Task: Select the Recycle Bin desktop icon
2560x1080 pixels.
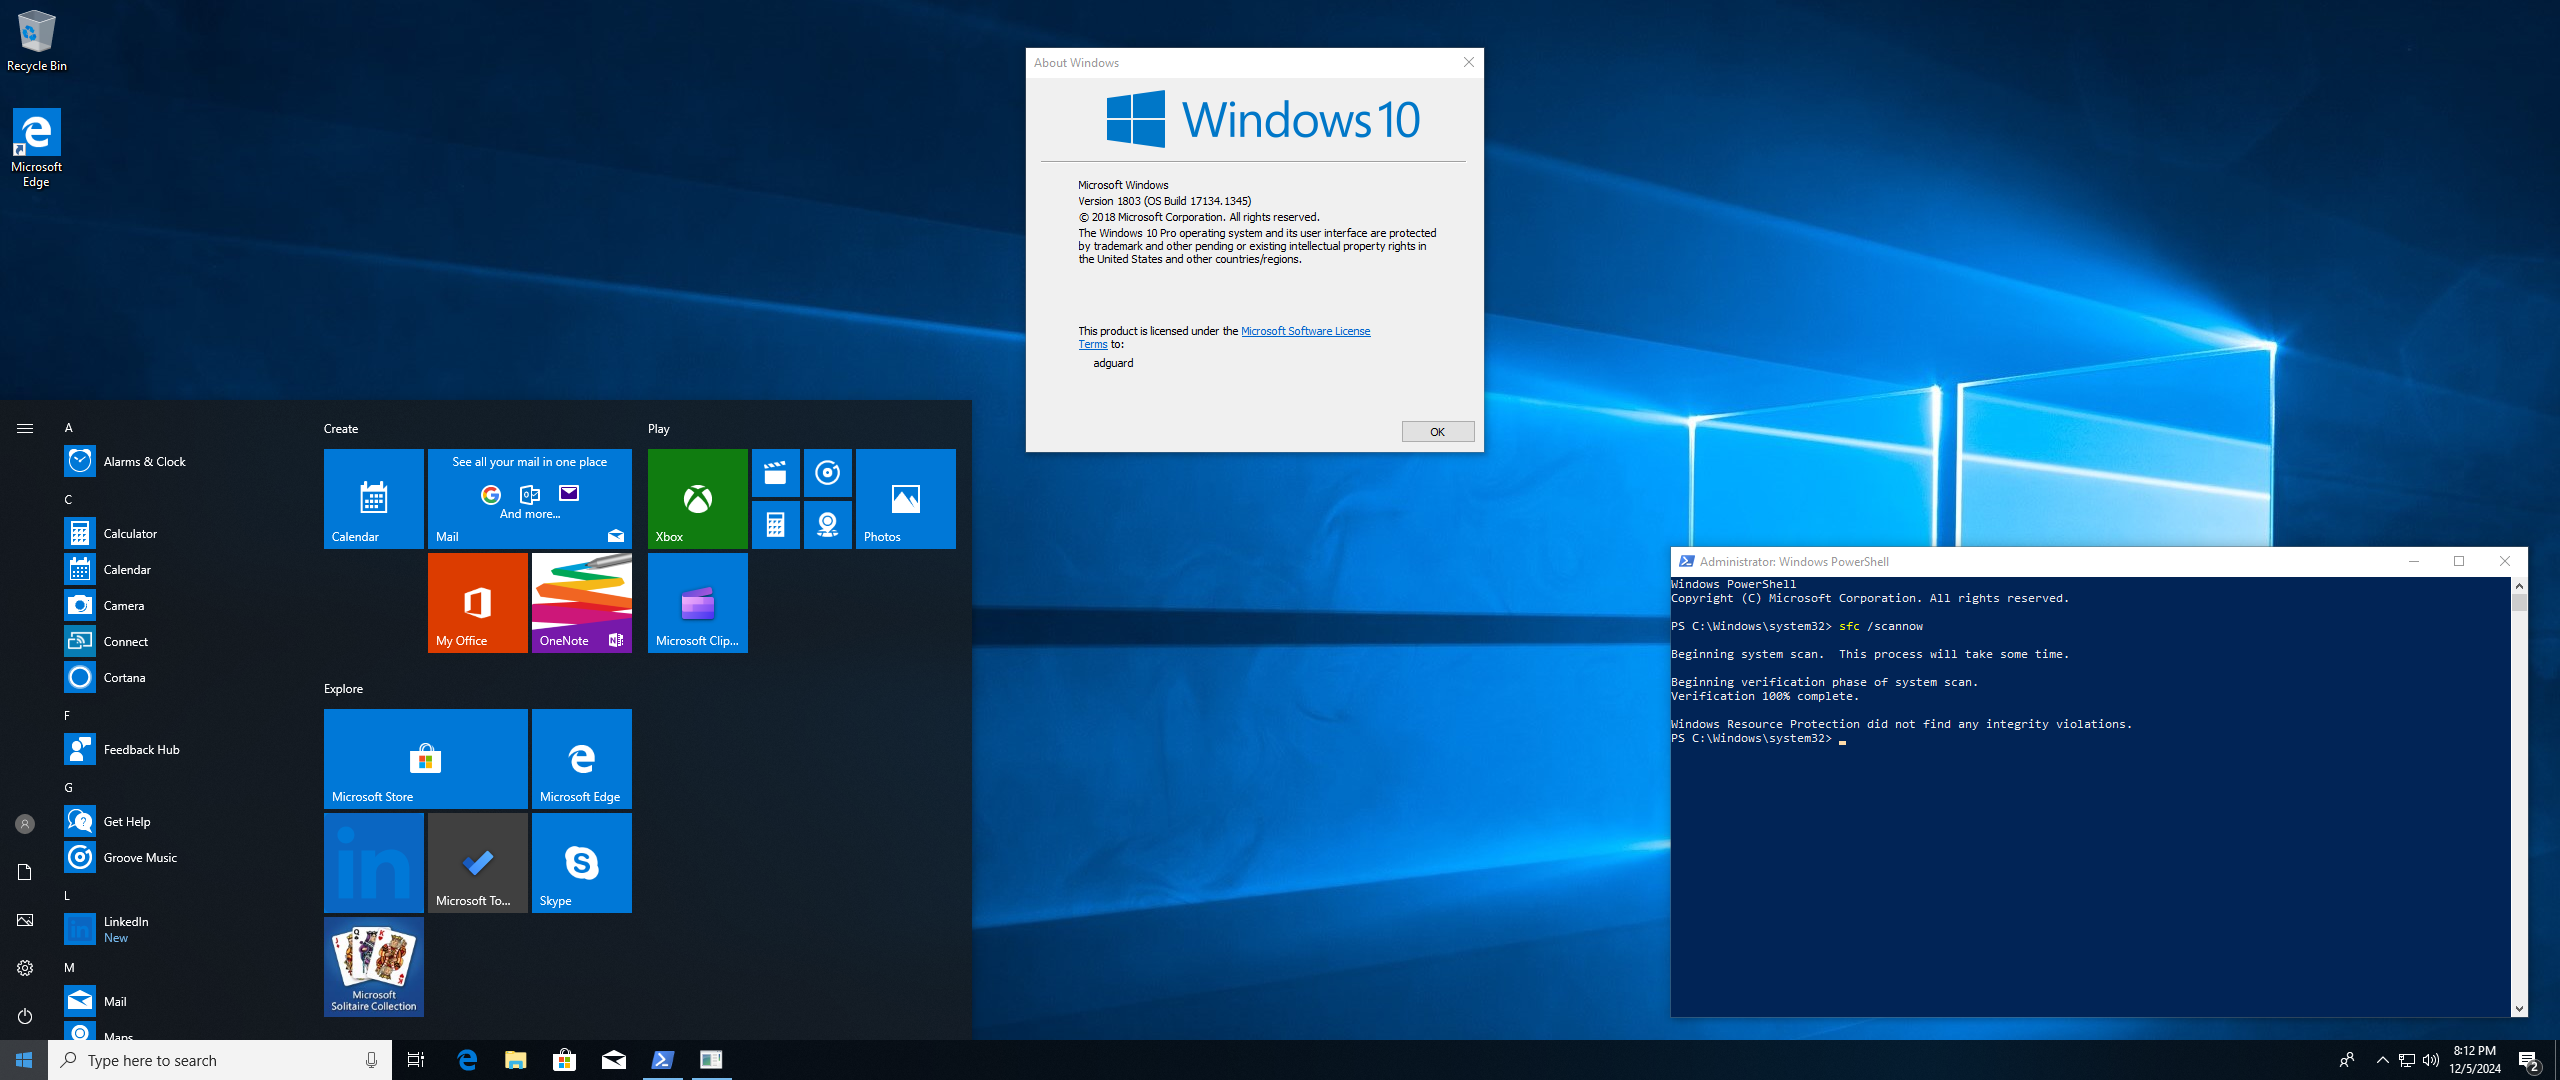Action: [37, 40]
